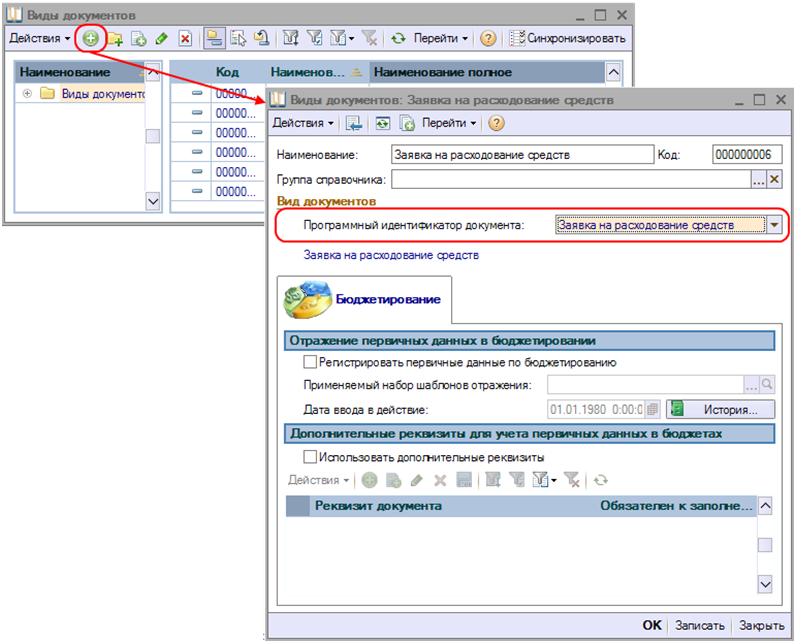The width and height of the screenshot is (796, 643).
Task: Expand the Виды документов tree node
Action: (x=27, y=93)
